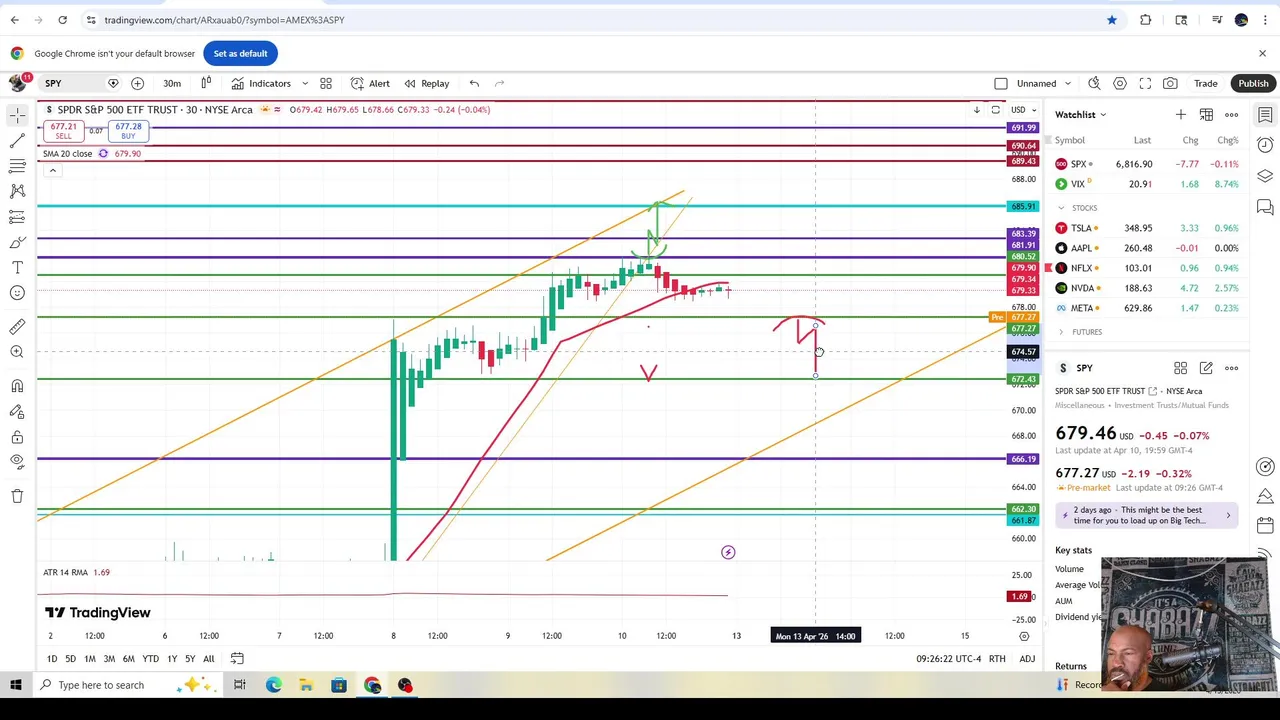Open the Gann and Fibonacci tools
Image resolution: width=1280 pixels, height=720 pixels.
click(17, 166)
